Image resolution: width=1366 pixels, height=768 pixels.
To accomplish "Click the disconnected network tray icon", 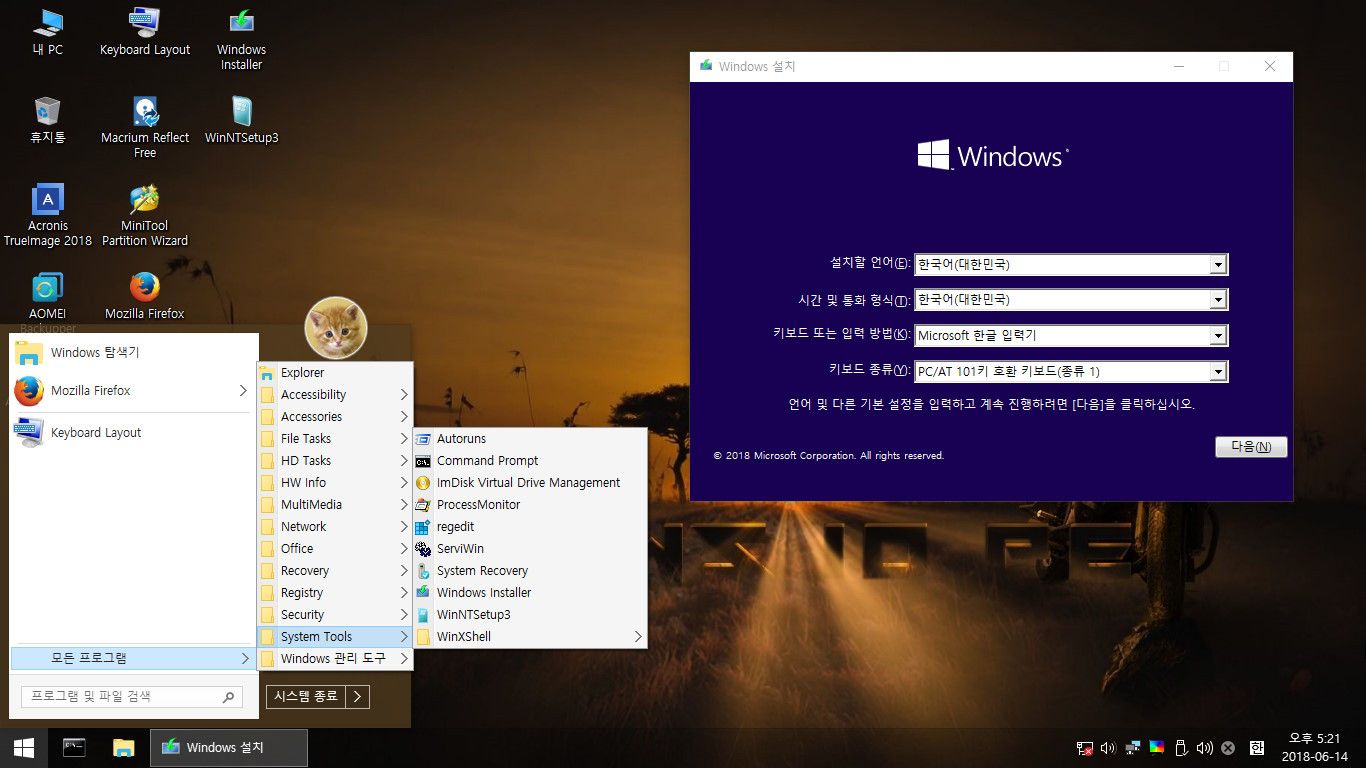I will click(x=1085, y=748).
